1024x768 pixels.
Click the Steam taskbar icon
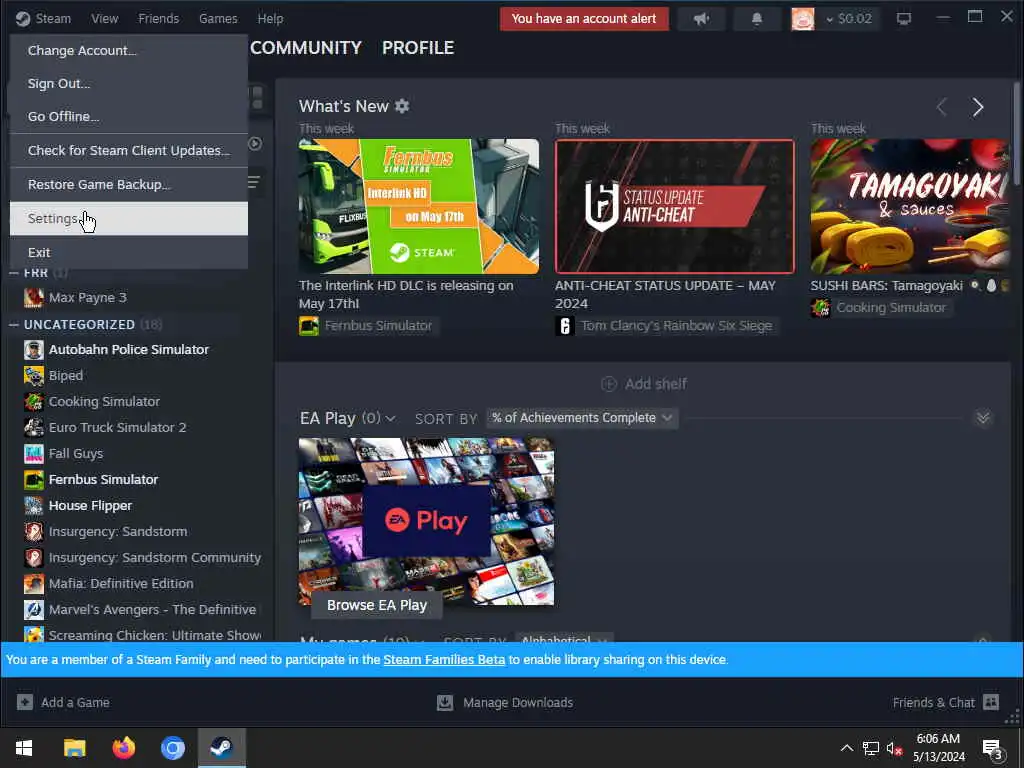(x=222, y=748)
